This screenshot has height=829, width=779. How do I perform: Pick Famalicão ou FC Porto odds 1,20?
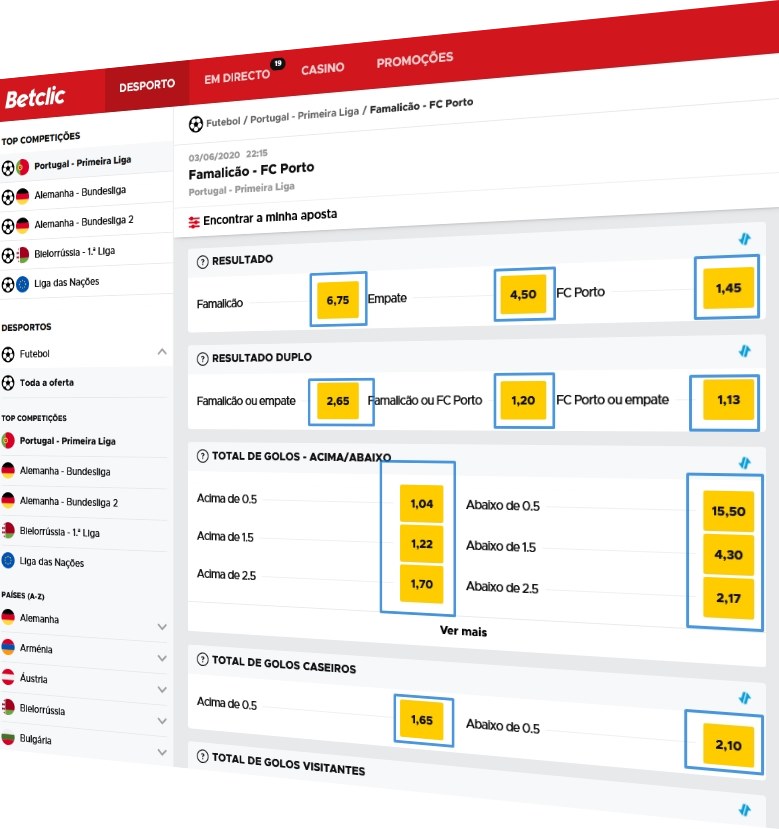(x=524, y=400)
